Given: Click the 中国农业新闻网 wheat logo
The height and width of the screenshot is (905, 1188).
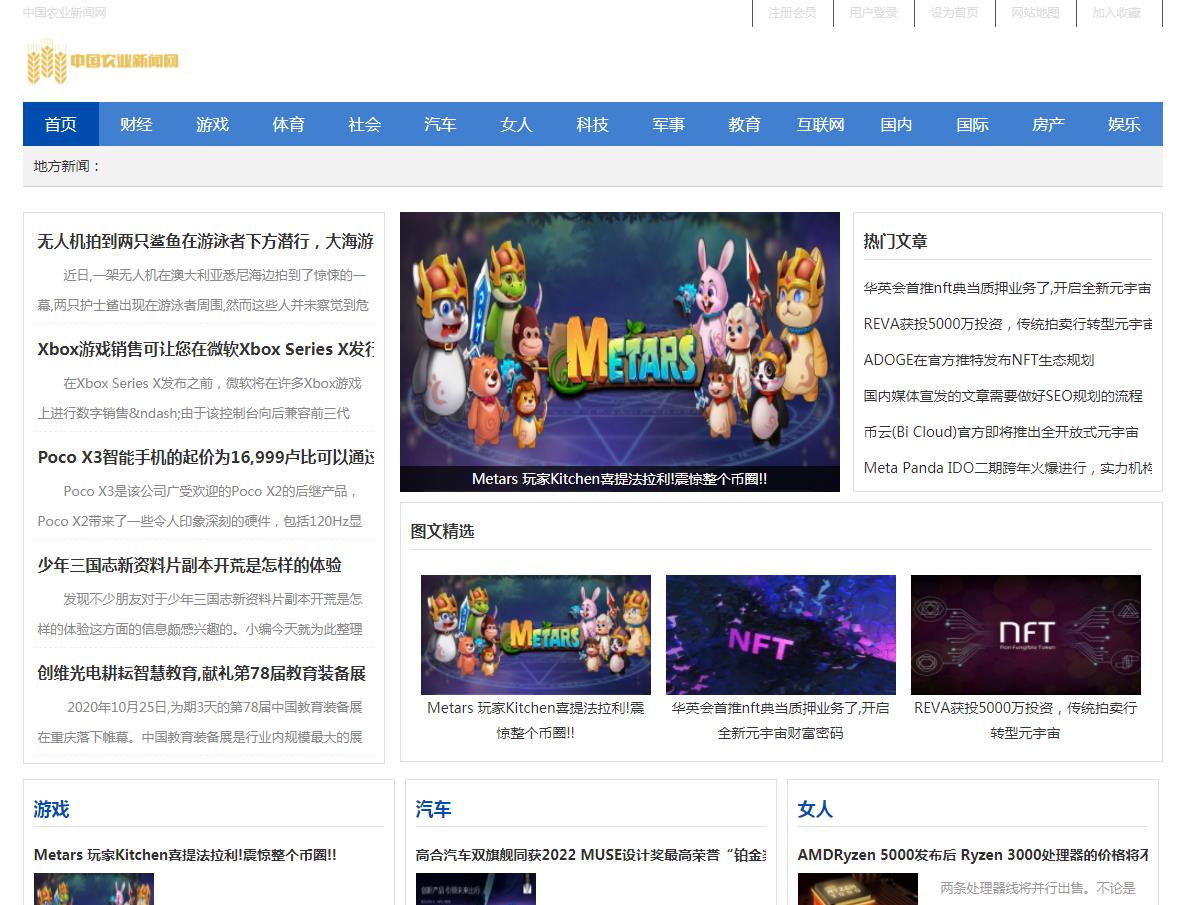Looking at the screenshot, I should click(x=102, y=61).
